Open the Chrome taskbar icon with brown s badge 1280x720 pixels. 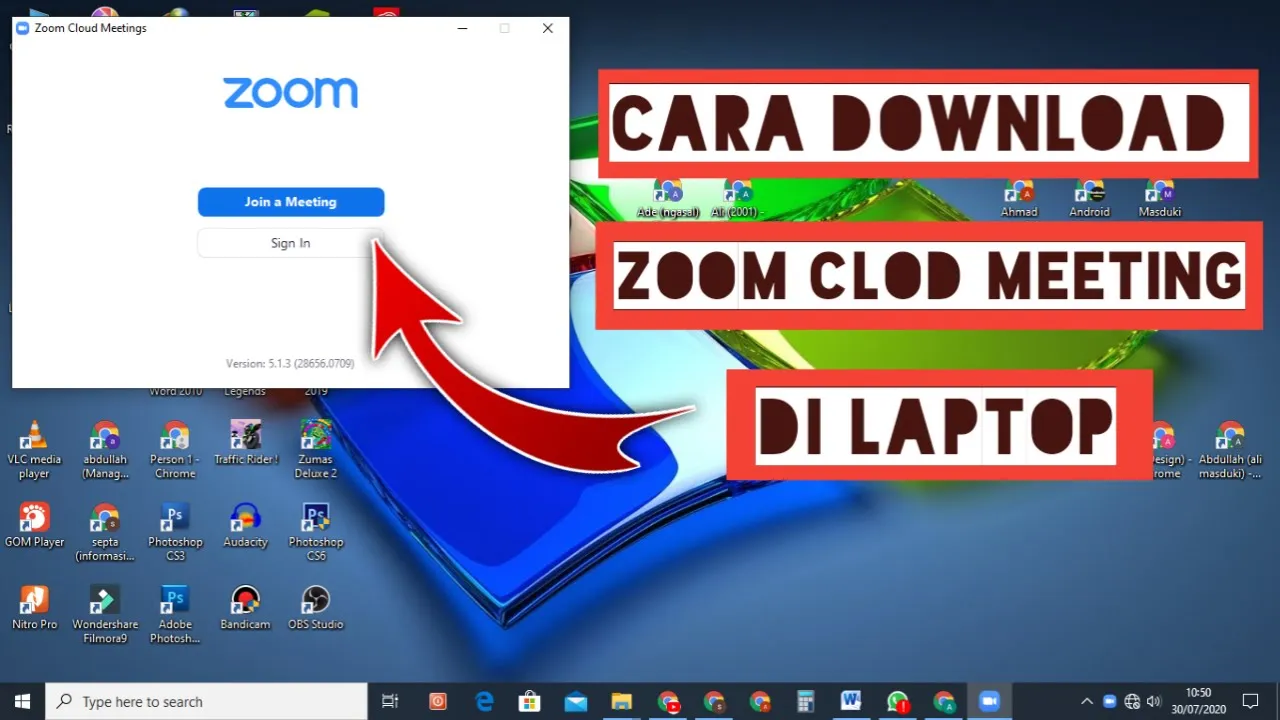click(x=714, y=701)
